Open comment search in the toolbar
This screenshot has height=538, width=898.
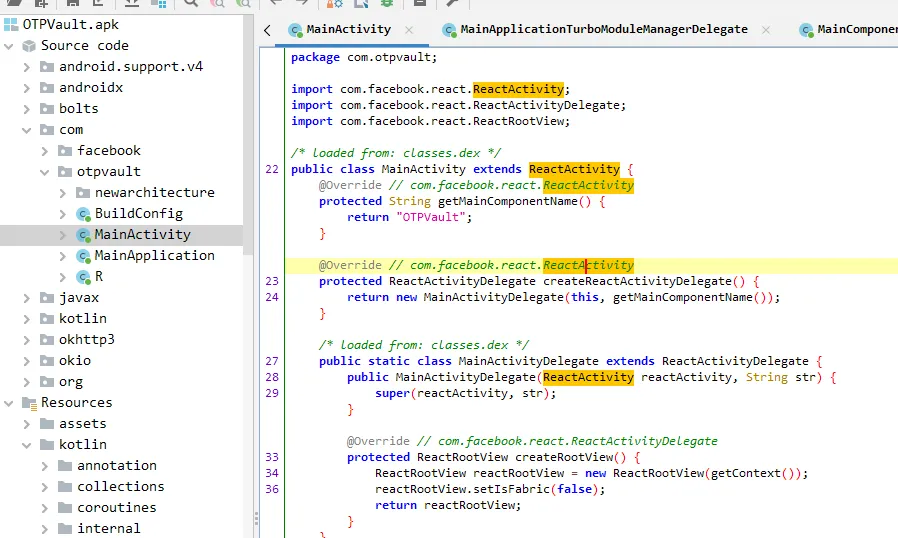coord(243,3)
